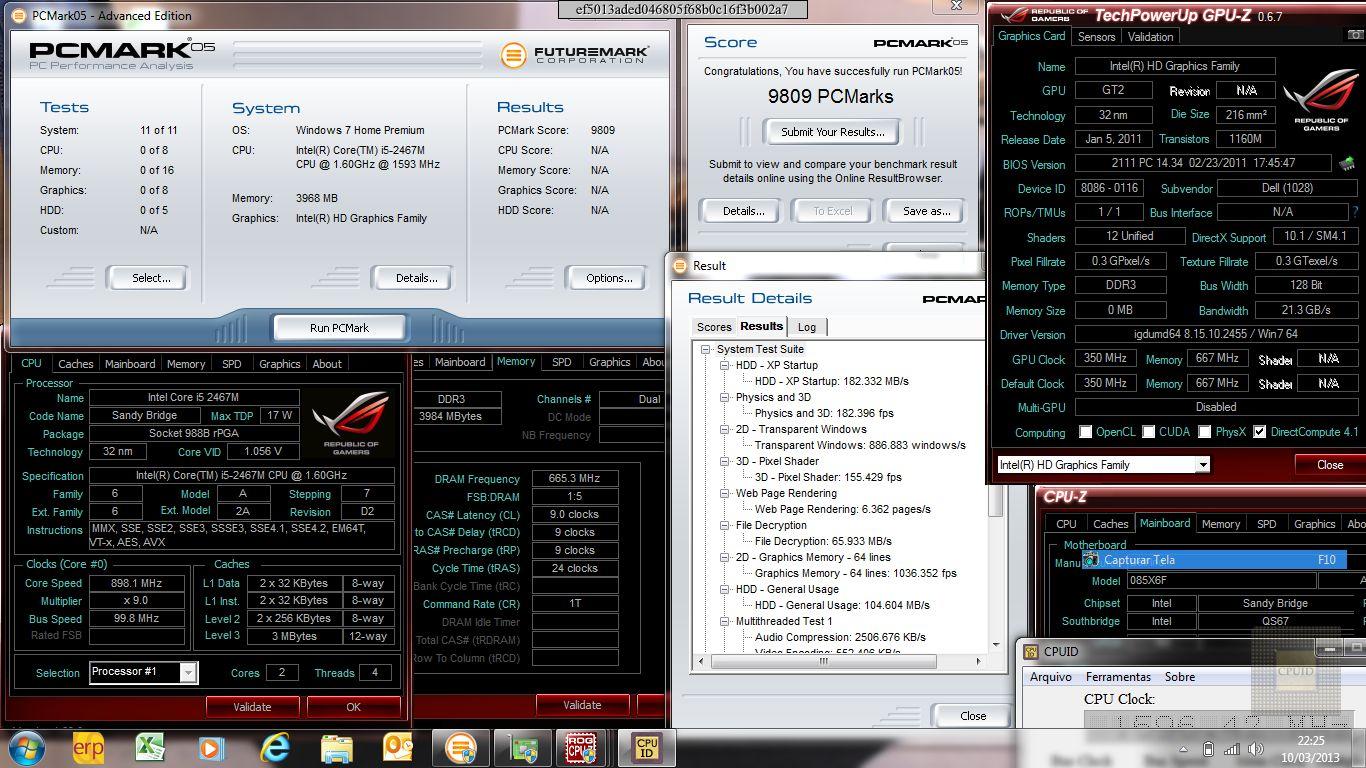Switch to the CPU ID taskbar icon
Screen dimensions: 1366x768
(647, 748)
